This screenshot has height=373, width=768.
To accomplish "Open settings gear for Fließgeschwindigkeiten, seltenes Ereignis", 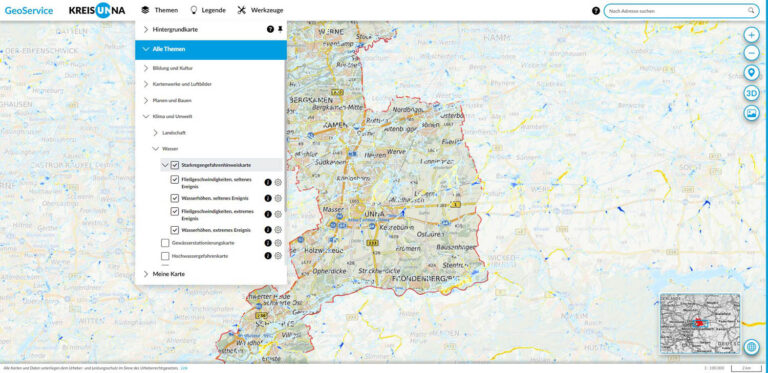I will (x=278, y=183).
